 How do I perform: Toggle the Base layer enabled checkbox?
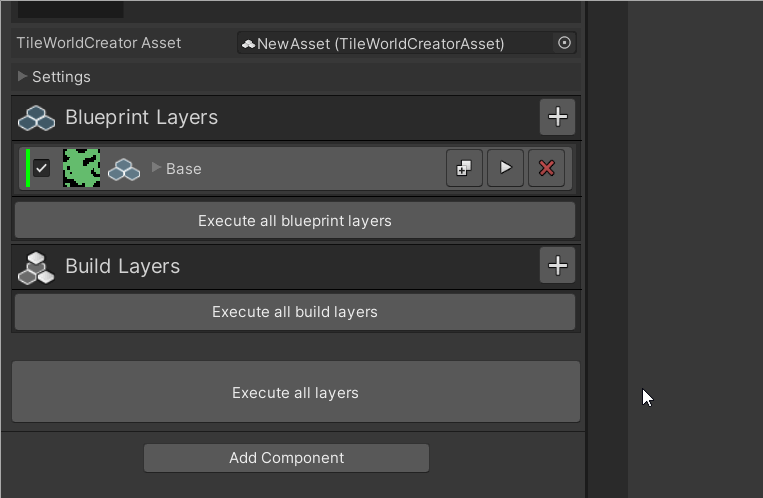coord(42,168)
